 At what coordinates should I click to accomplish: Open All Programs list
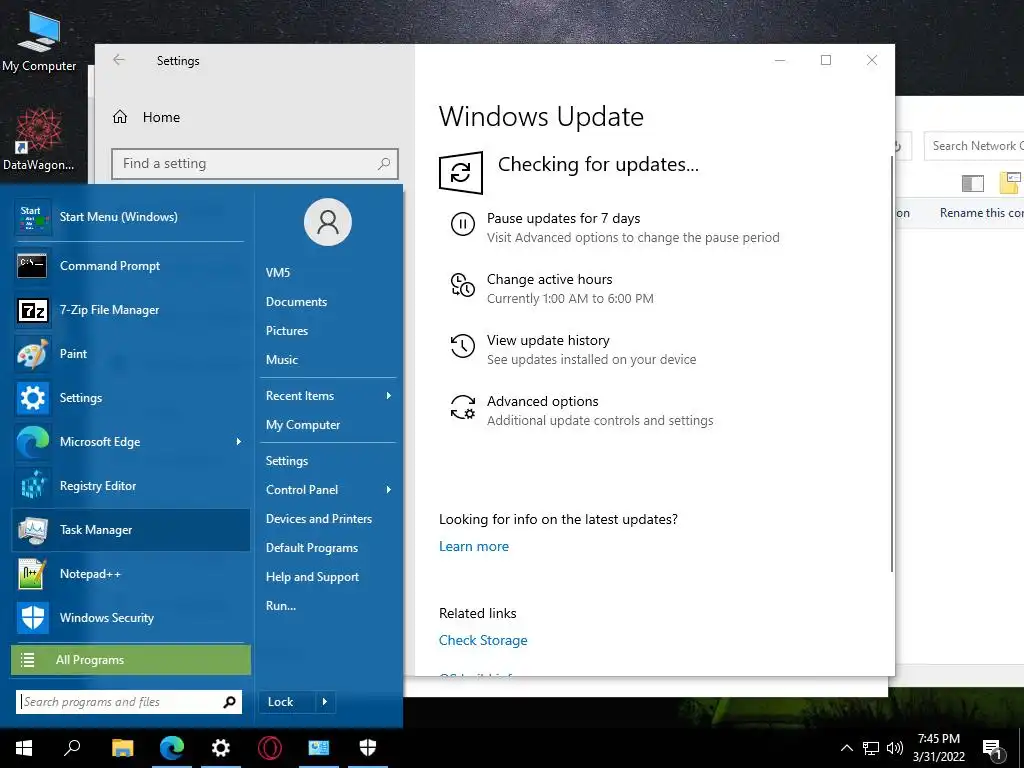click(x=131, y=660)
